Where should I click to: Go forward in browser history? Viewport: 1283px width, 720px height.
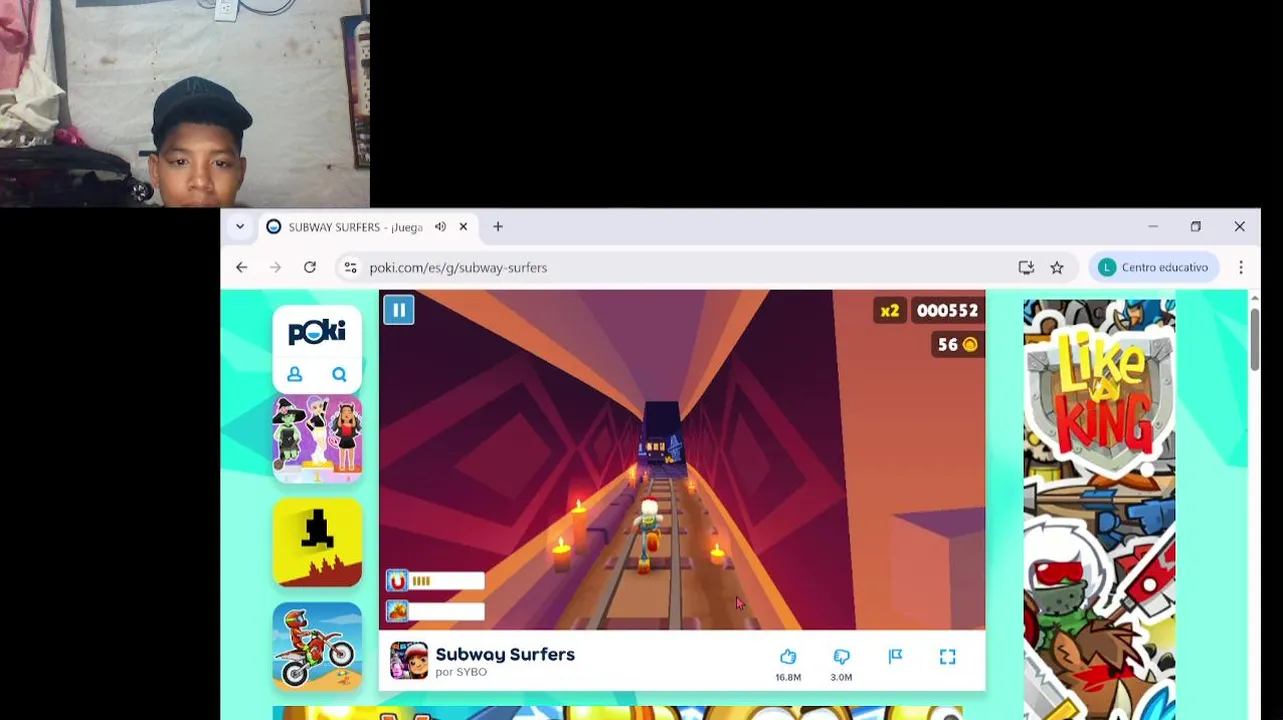click(275, 267)
